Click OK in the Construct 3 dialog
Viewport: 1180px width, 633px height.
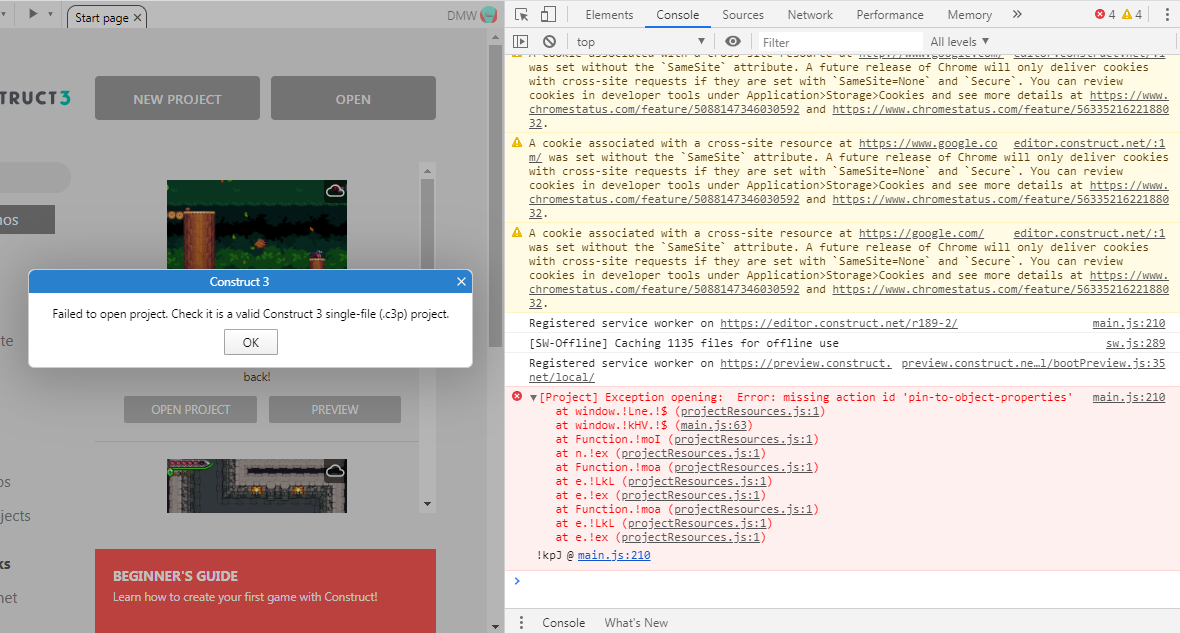coord(251,342)
